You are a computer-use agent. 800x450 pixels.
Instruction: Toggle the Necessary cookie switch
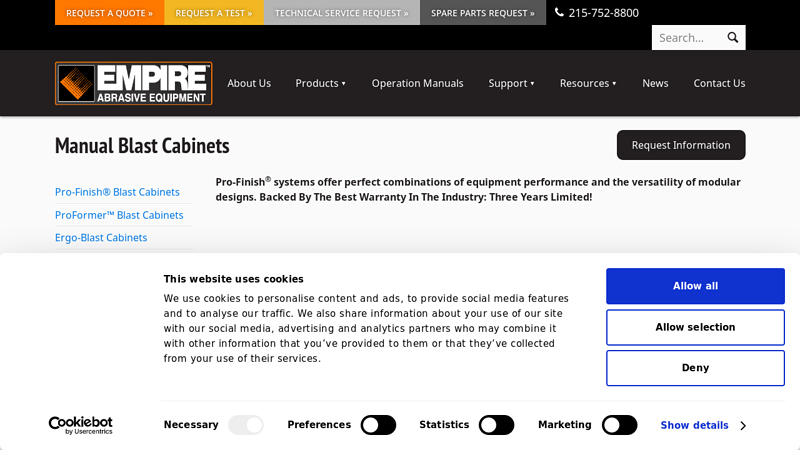(246, 425)
